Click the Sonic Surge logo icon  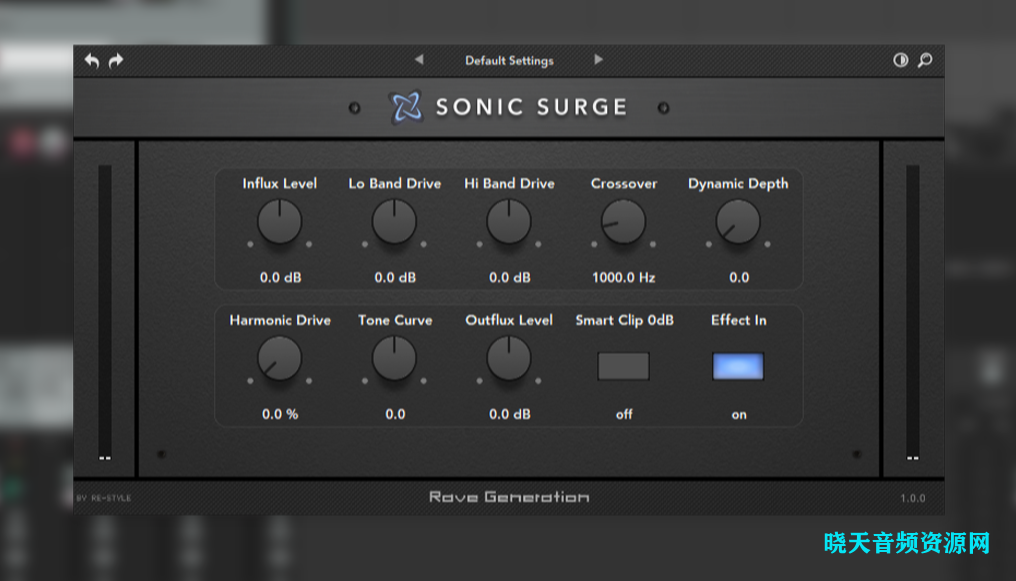point(406,107)
